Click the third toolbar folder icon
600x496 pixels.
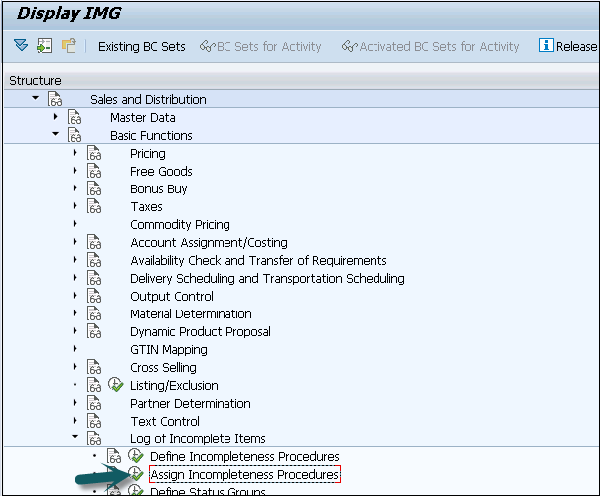click(68, 46)
